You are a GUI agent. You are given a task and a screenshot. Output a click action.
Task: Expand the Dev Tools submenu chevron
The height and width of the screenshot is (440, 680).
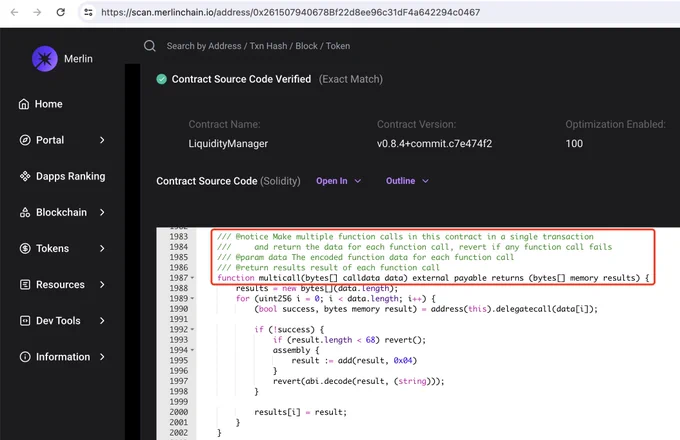click(x=102, y=321)
